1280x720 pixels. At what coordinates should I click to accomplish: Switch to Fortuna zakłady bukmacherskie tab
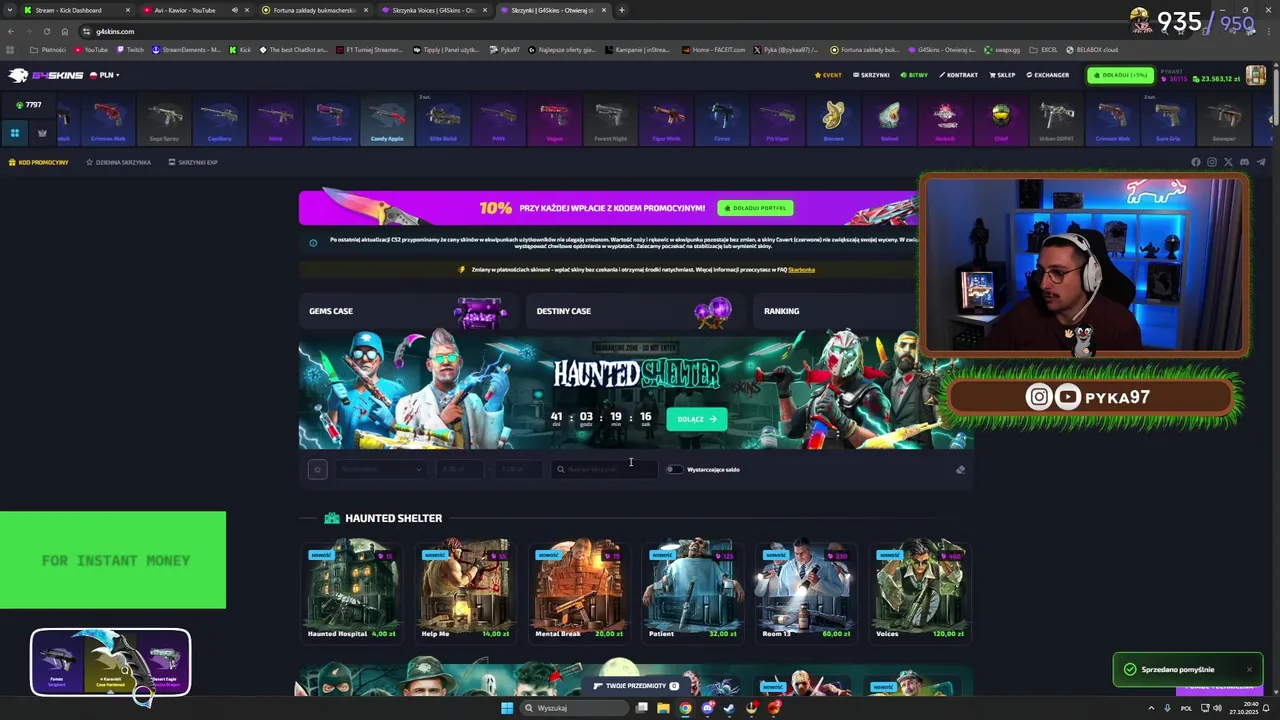coord(313,10)
